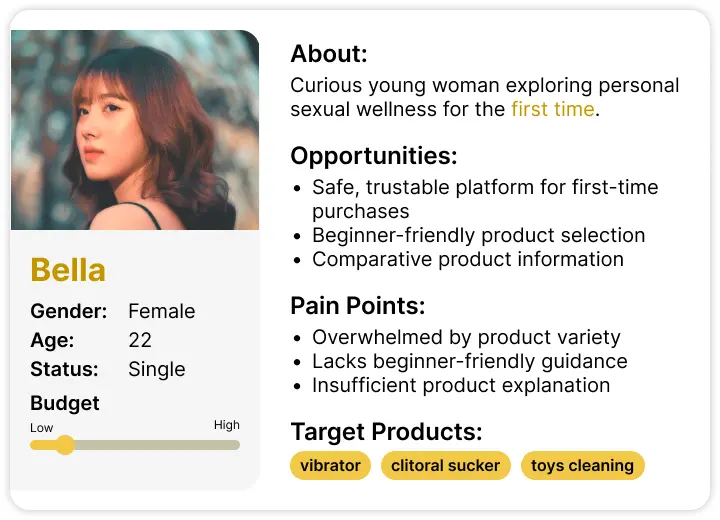Click the toys cleaning tag

582,465
